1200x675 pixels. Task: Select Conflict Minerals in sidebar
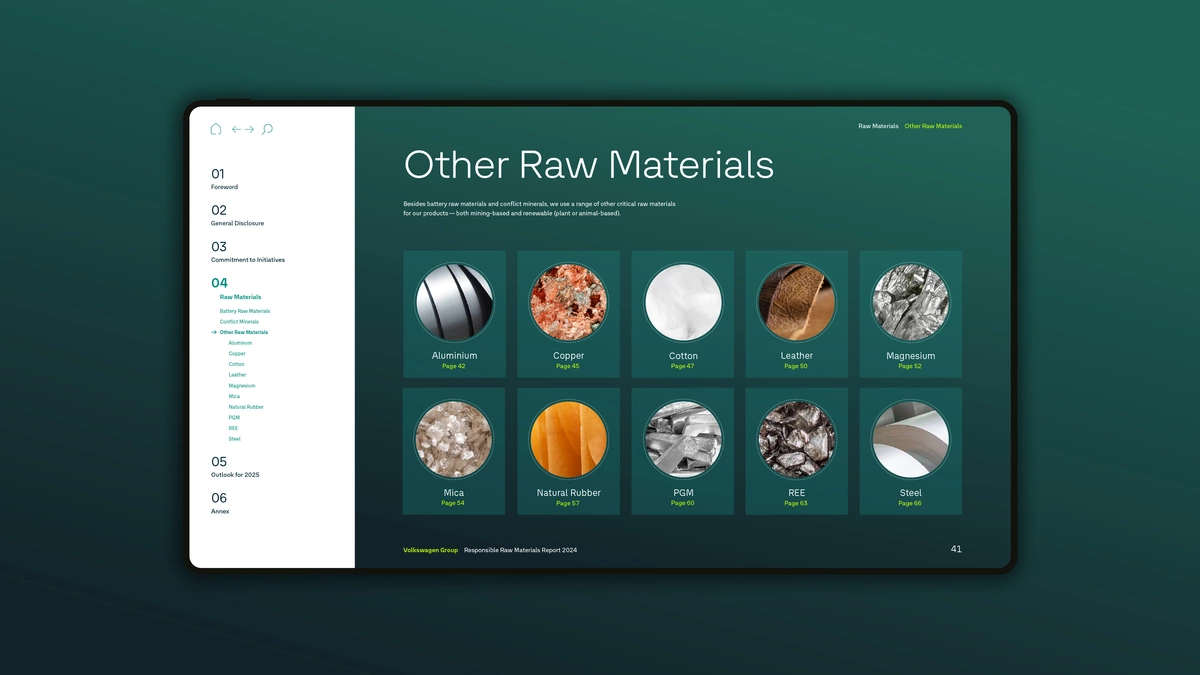point(239,322)
